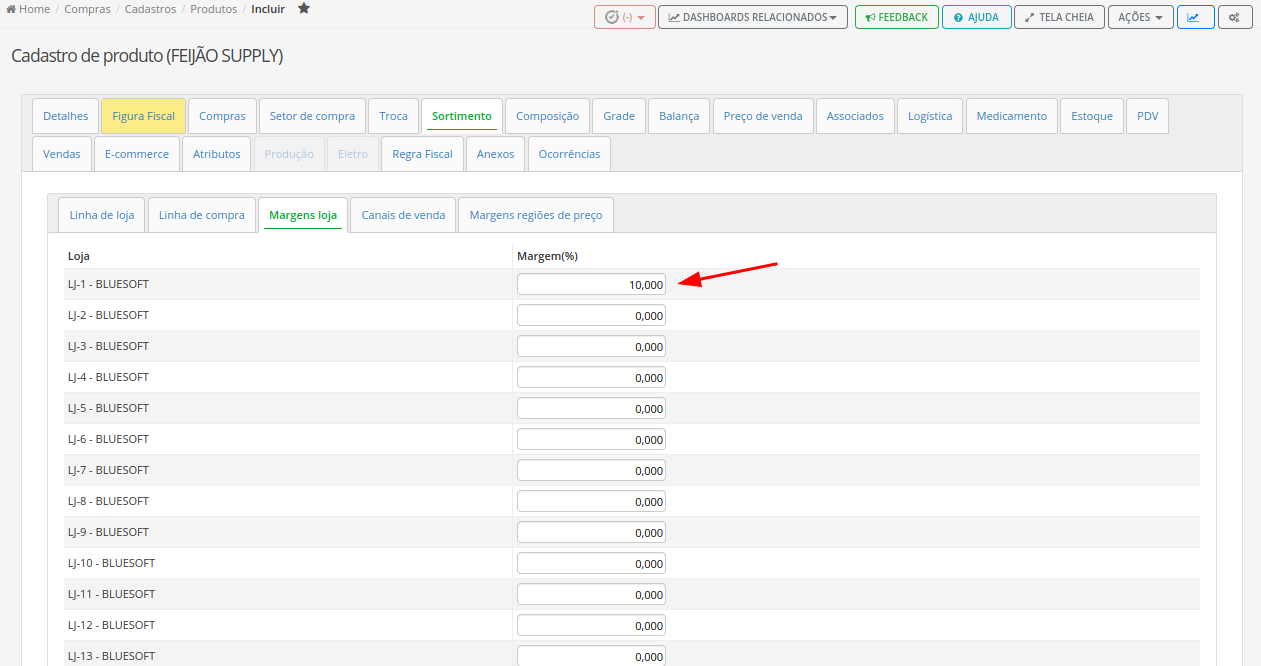
Task: Click the Compras breadcrumb link
Action: (x=87, y=9)
